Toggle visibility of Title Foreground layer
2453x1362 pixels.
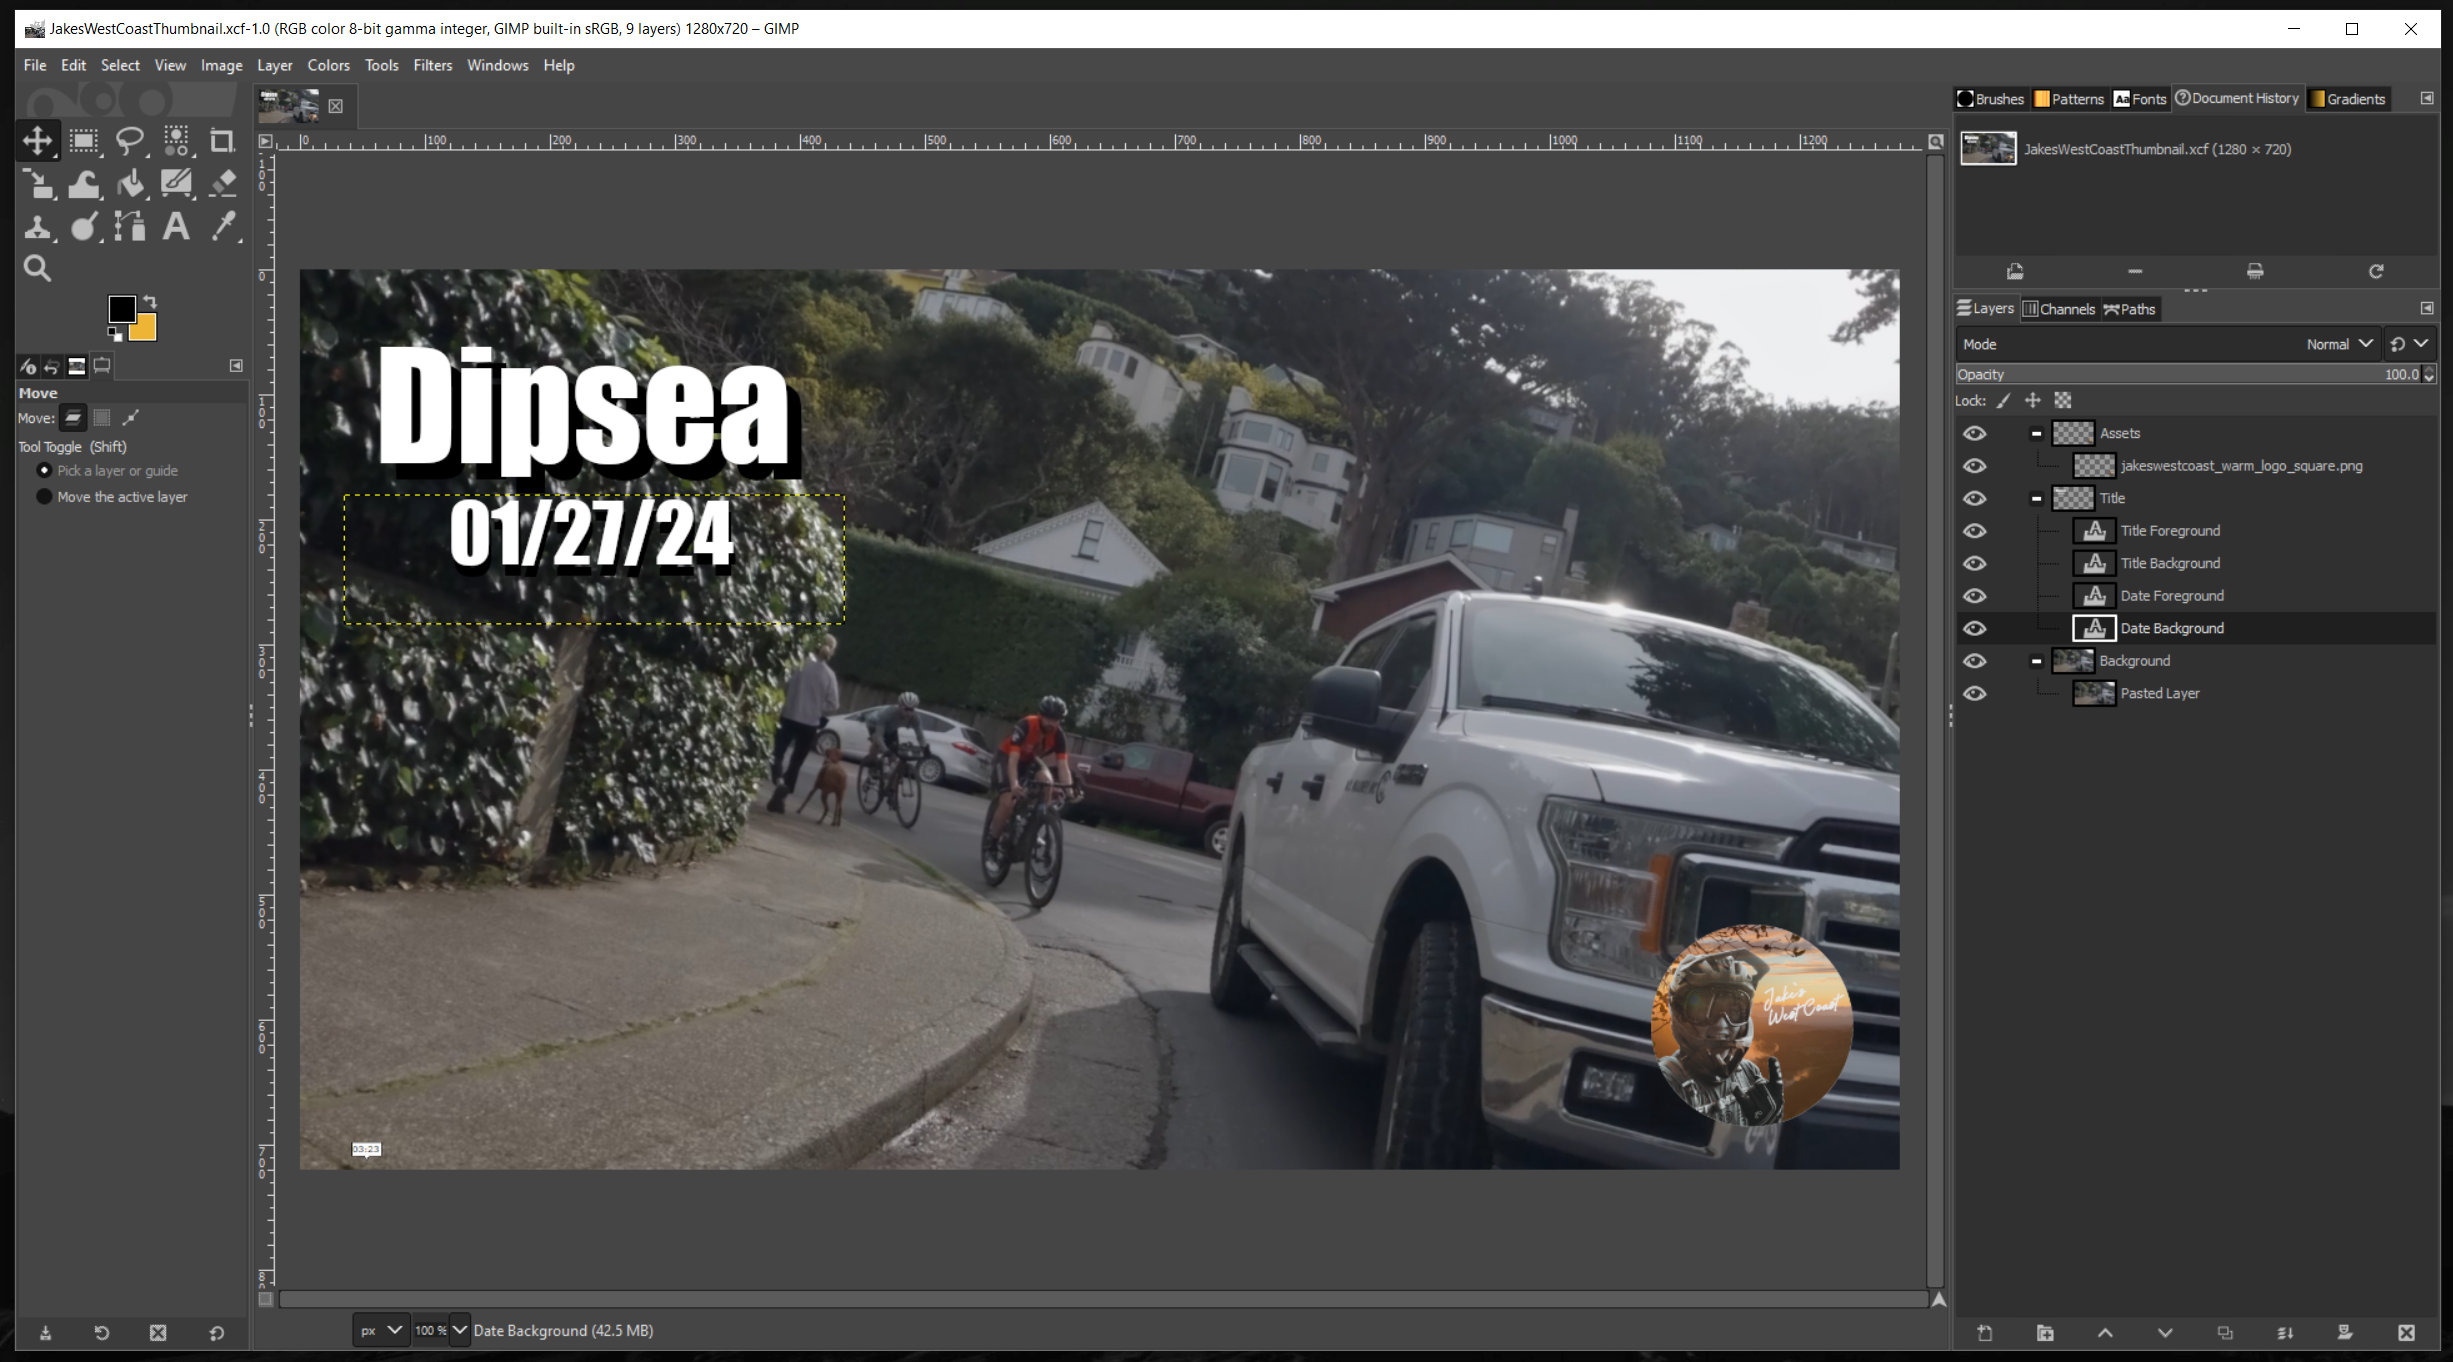tap(1974, 531)
